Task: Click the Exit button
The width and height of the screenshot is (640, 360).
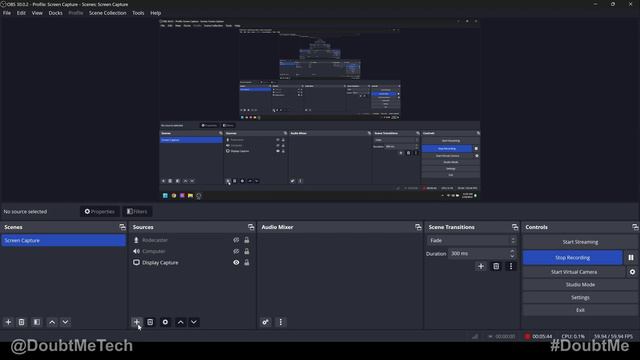Action: pyautogui.click(x=580, y=310)
